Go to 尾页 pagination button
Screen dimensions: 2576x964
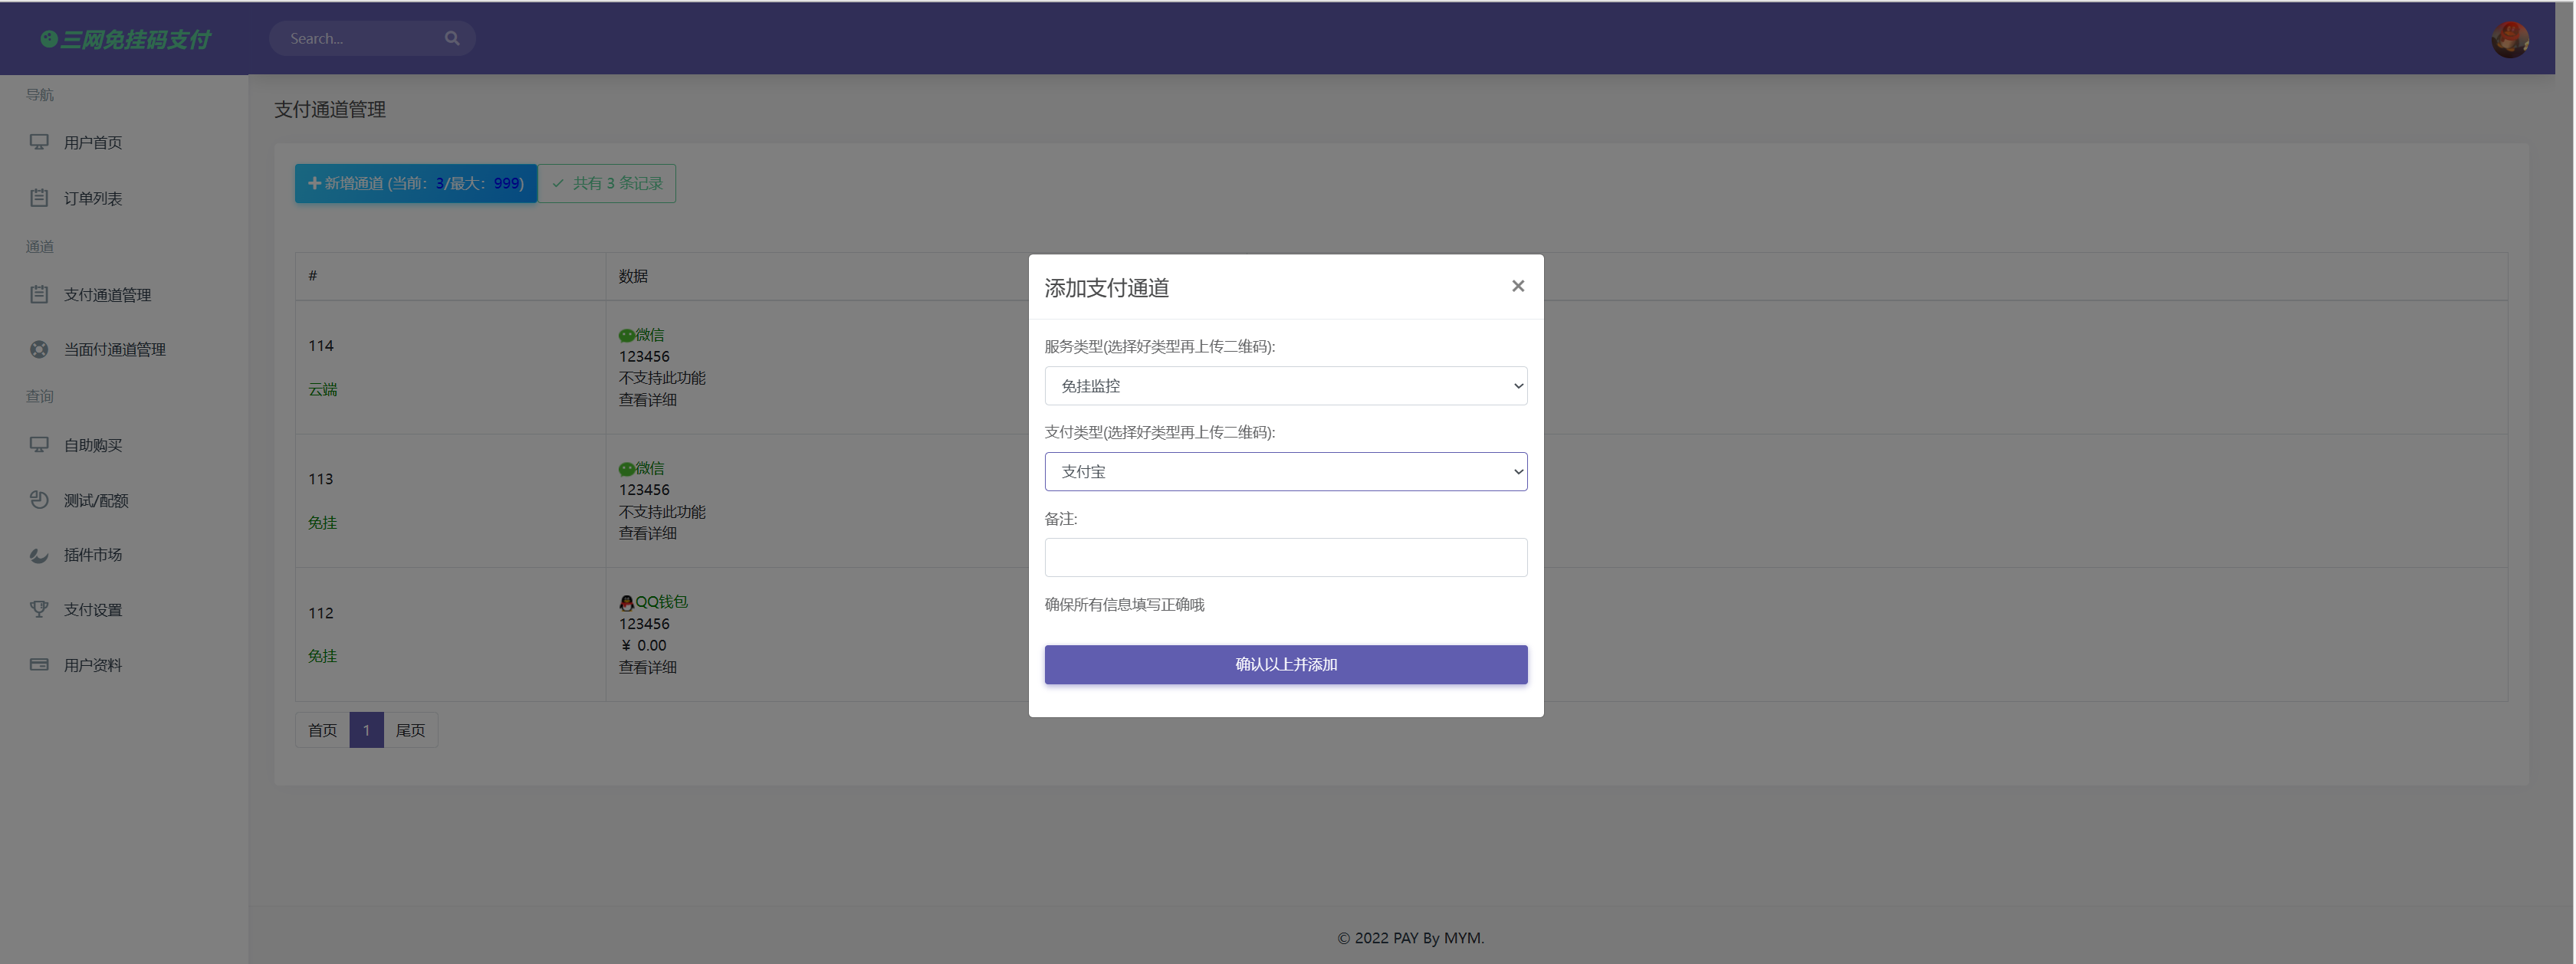coord(410,730)
